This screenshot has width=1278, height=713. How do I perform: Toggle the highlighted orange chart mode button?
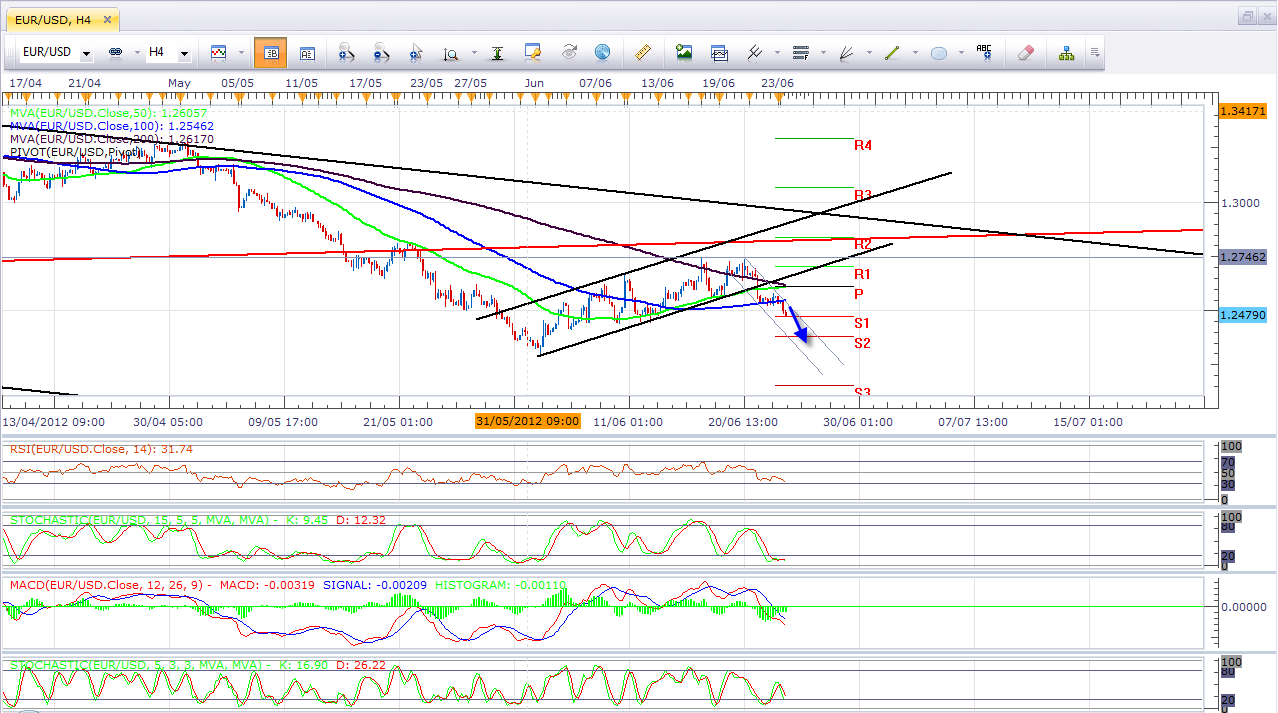[x=270, y=52]
